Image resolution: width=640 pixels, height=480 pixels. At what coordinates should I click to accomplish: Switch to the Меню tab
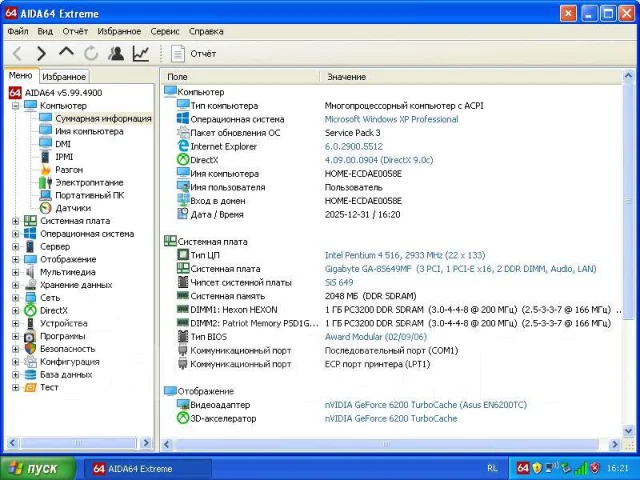20,76
